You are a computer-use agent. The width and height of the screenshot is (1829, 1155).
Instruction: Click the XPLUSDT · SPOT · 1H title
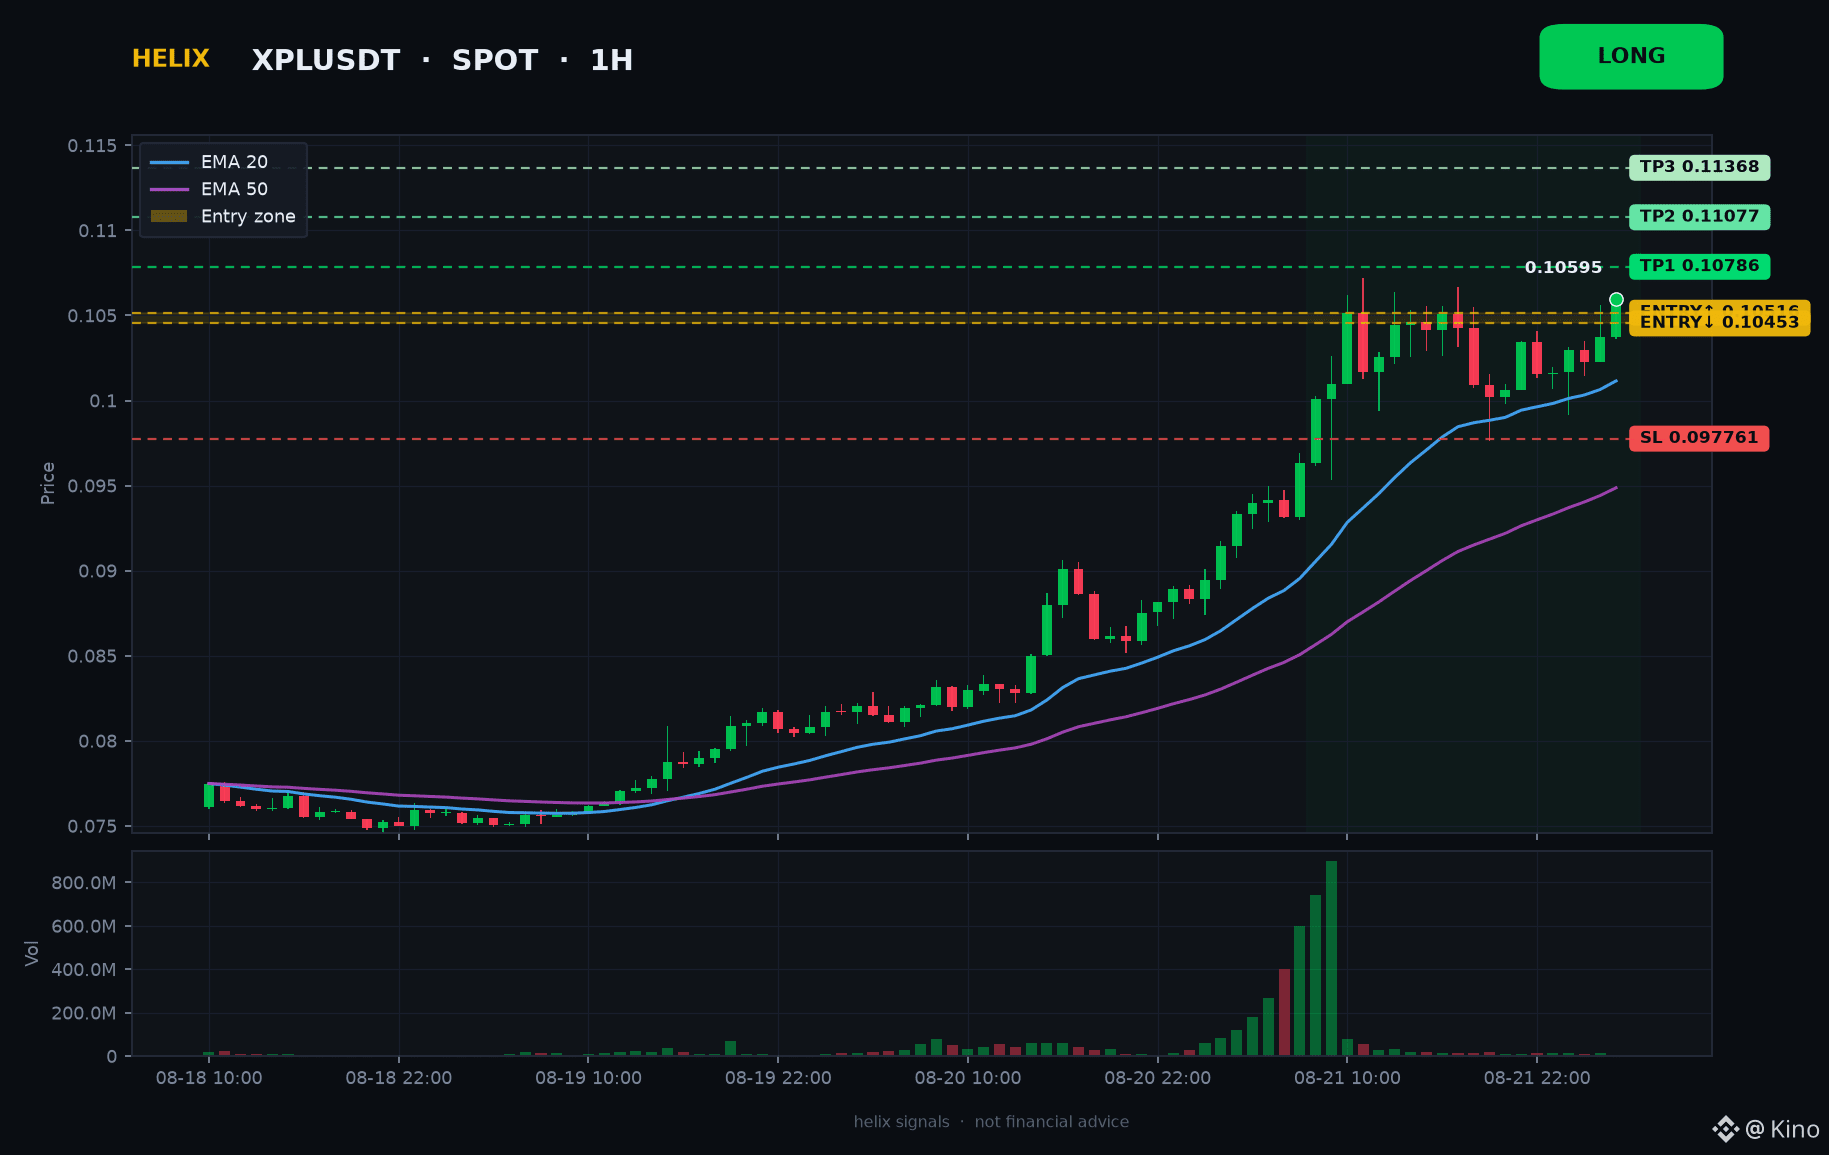tap(442, 60)
